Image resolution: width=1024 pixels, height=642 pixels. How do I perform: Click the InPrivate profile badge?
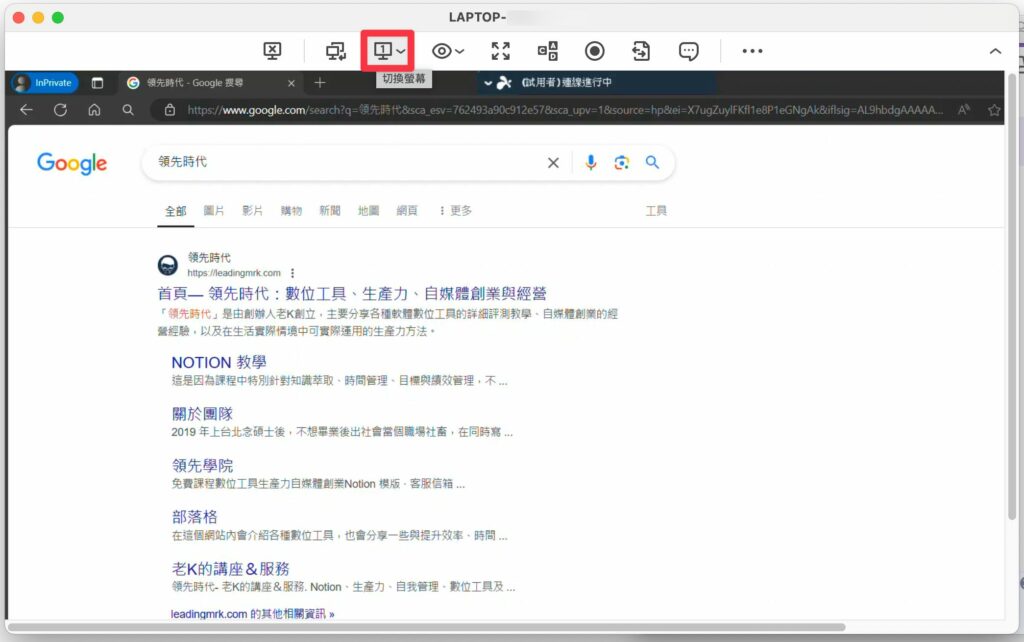click(45, 83)
